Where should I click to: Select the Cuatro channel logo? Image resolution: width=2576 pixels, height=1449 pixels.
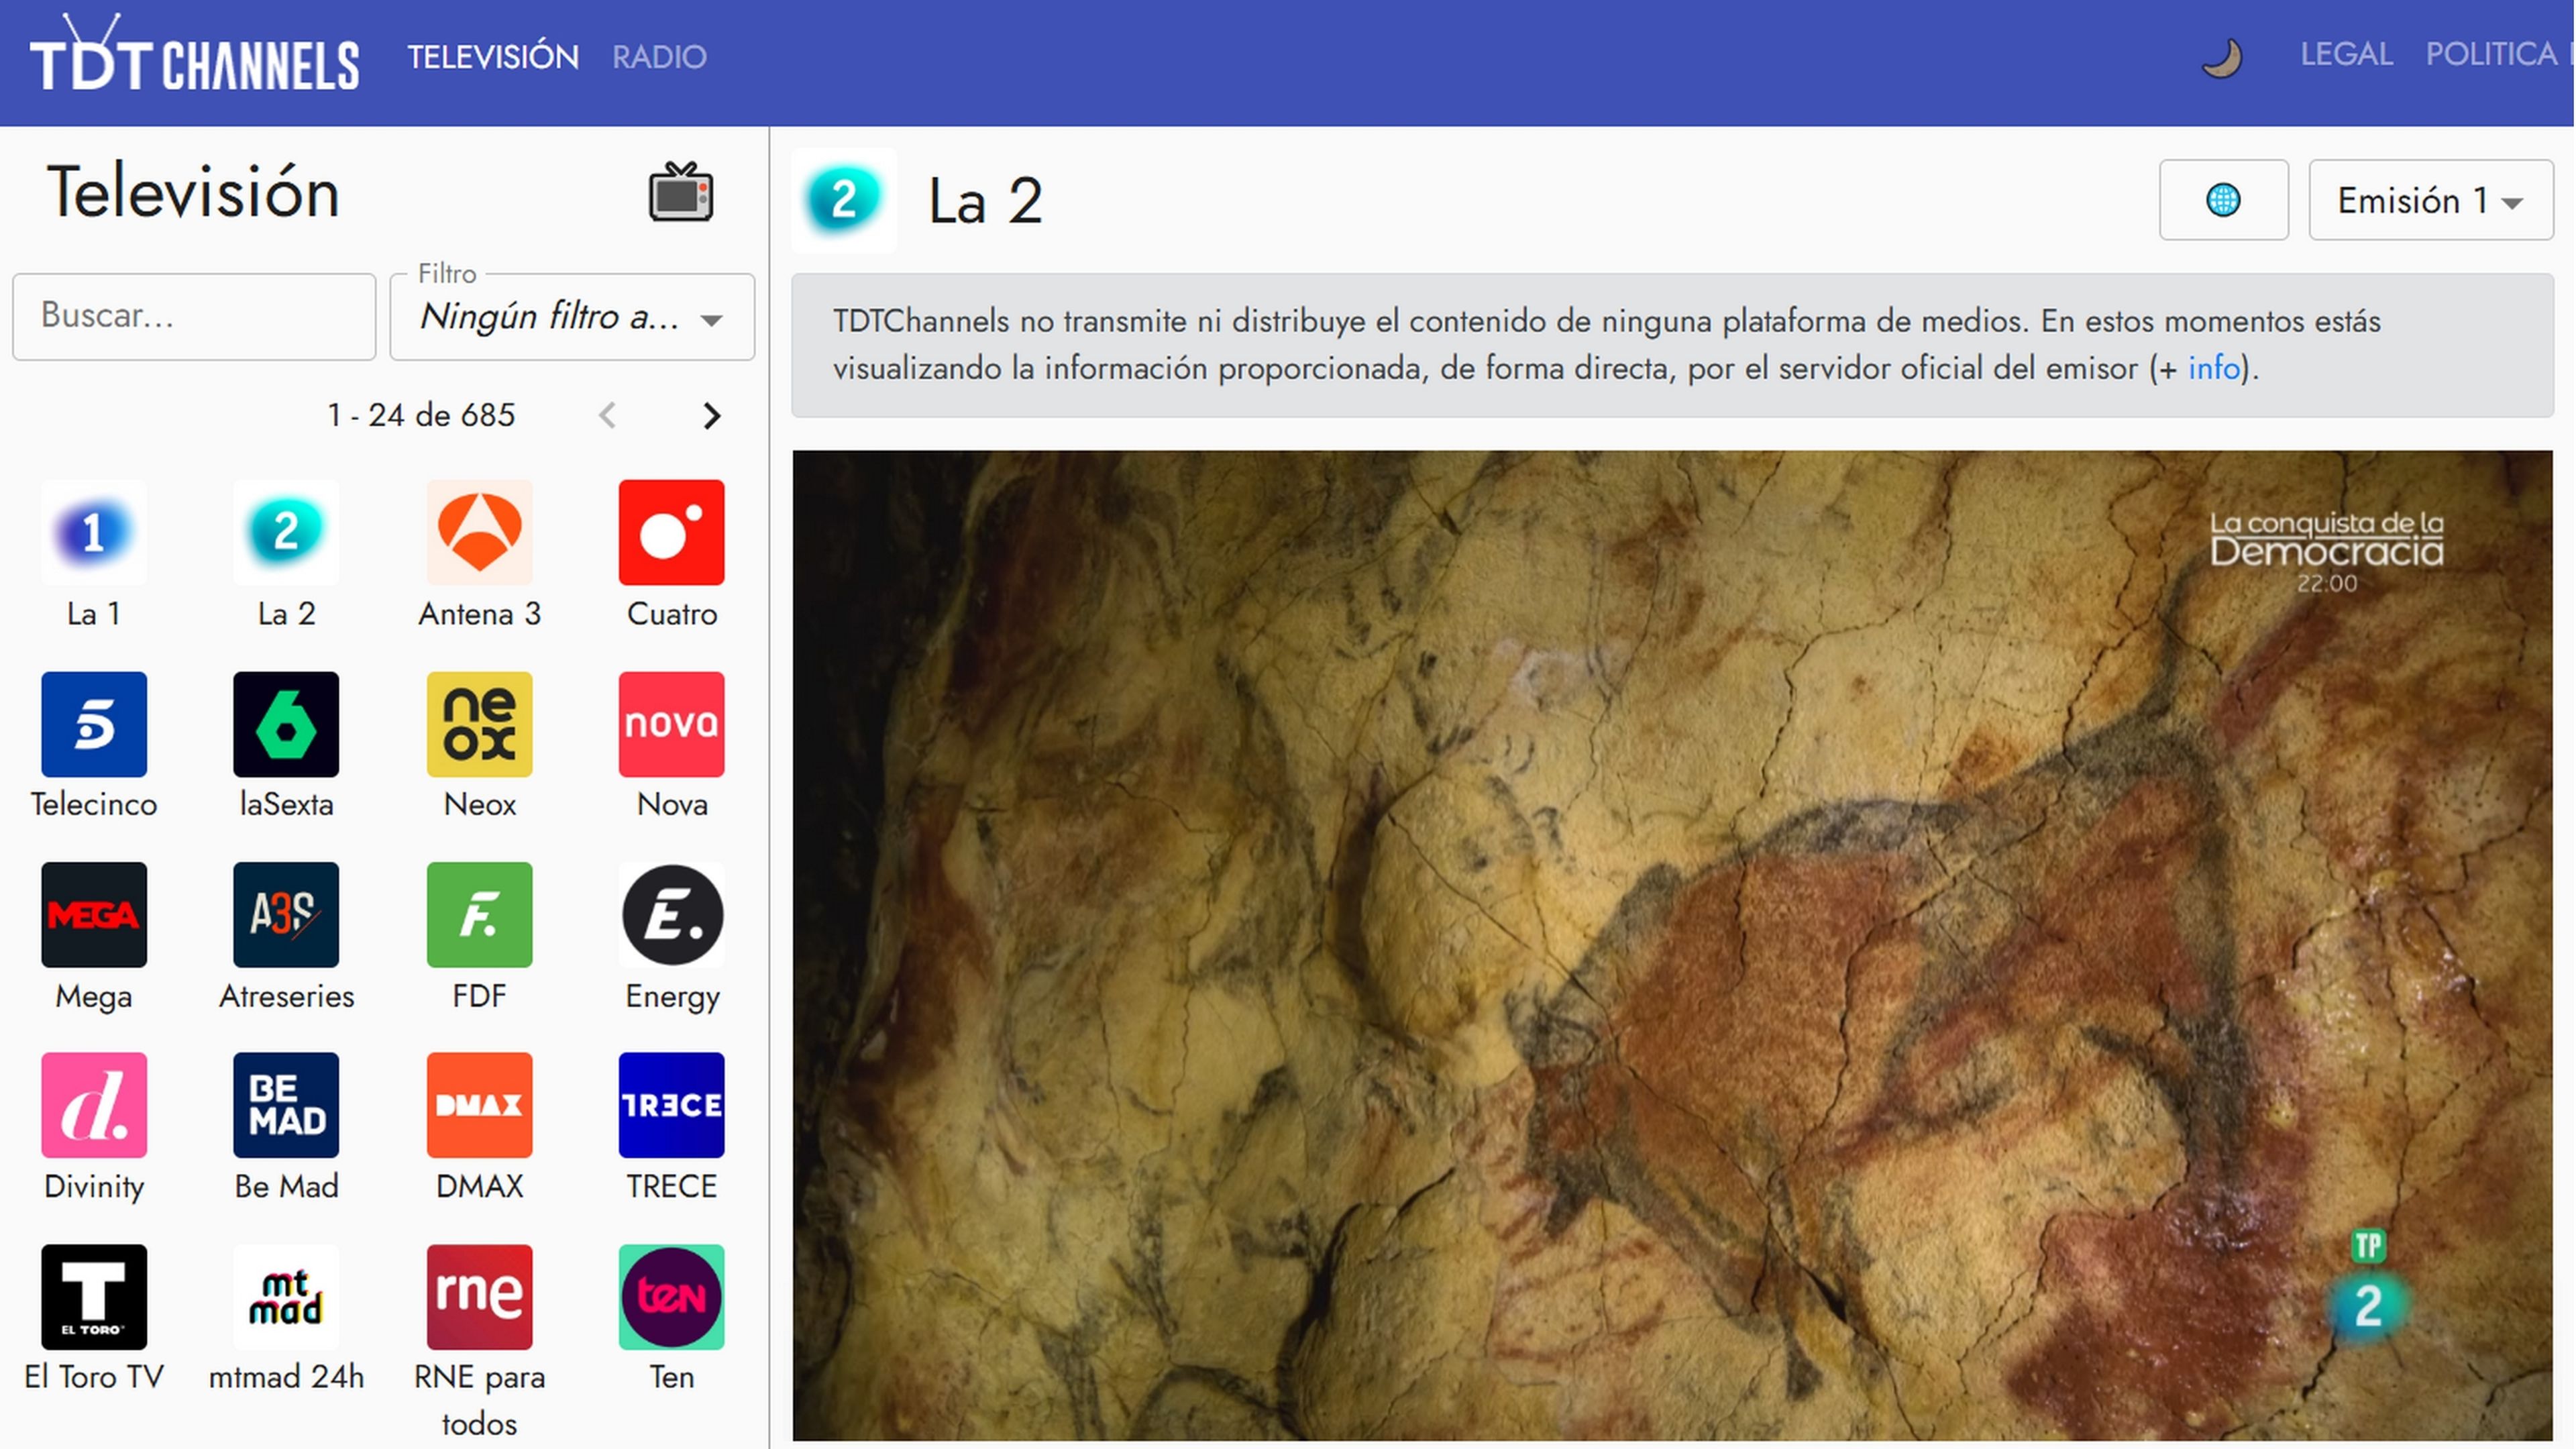tap(671, 532)
